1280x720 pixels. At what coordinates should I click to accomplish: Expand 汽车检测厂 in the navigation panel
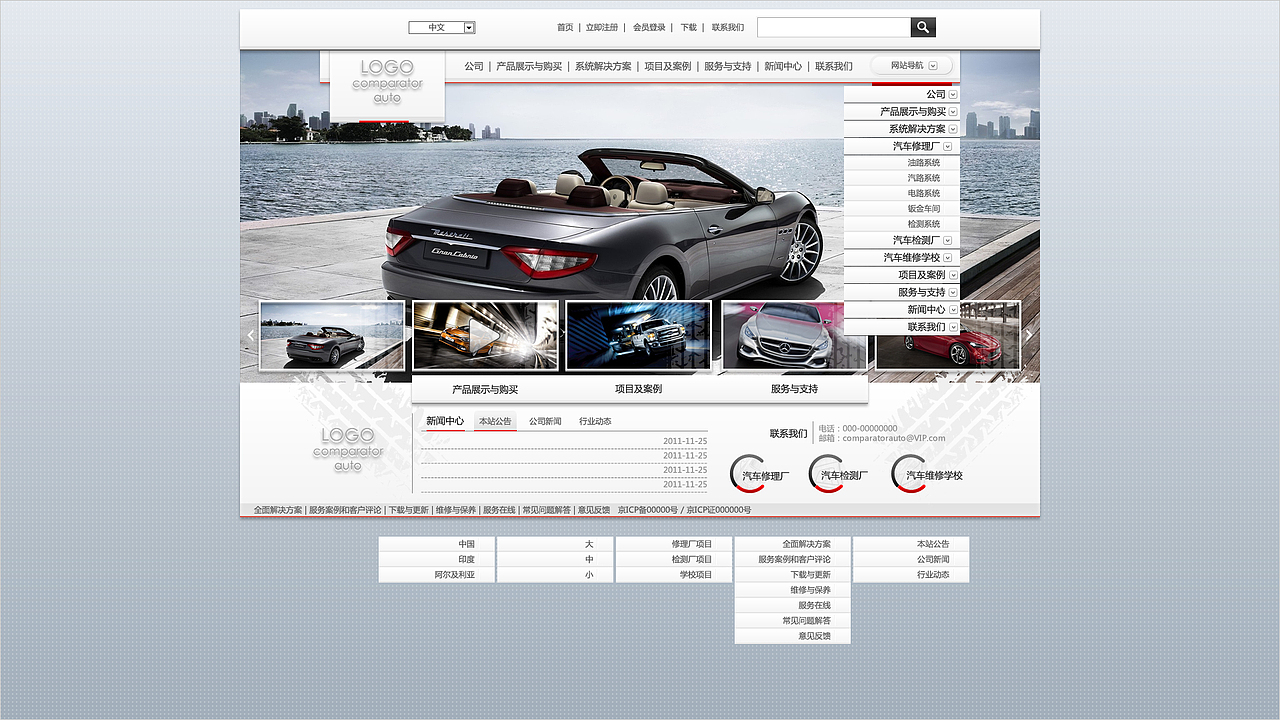click(x=948, y=240)
